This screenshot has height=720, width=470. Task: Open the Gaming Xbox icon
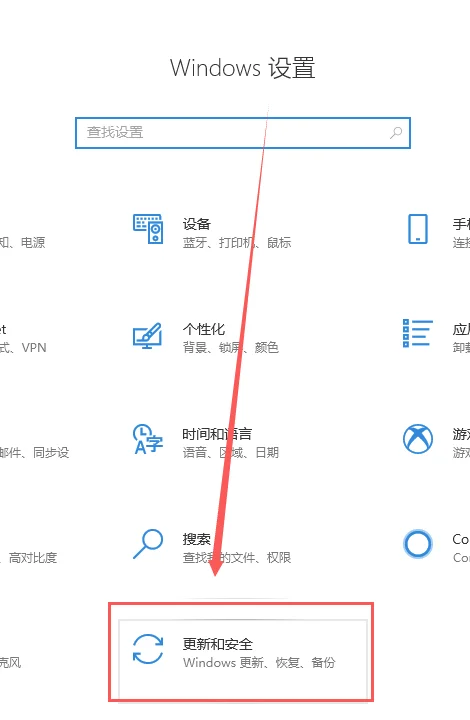pos(418,439)
